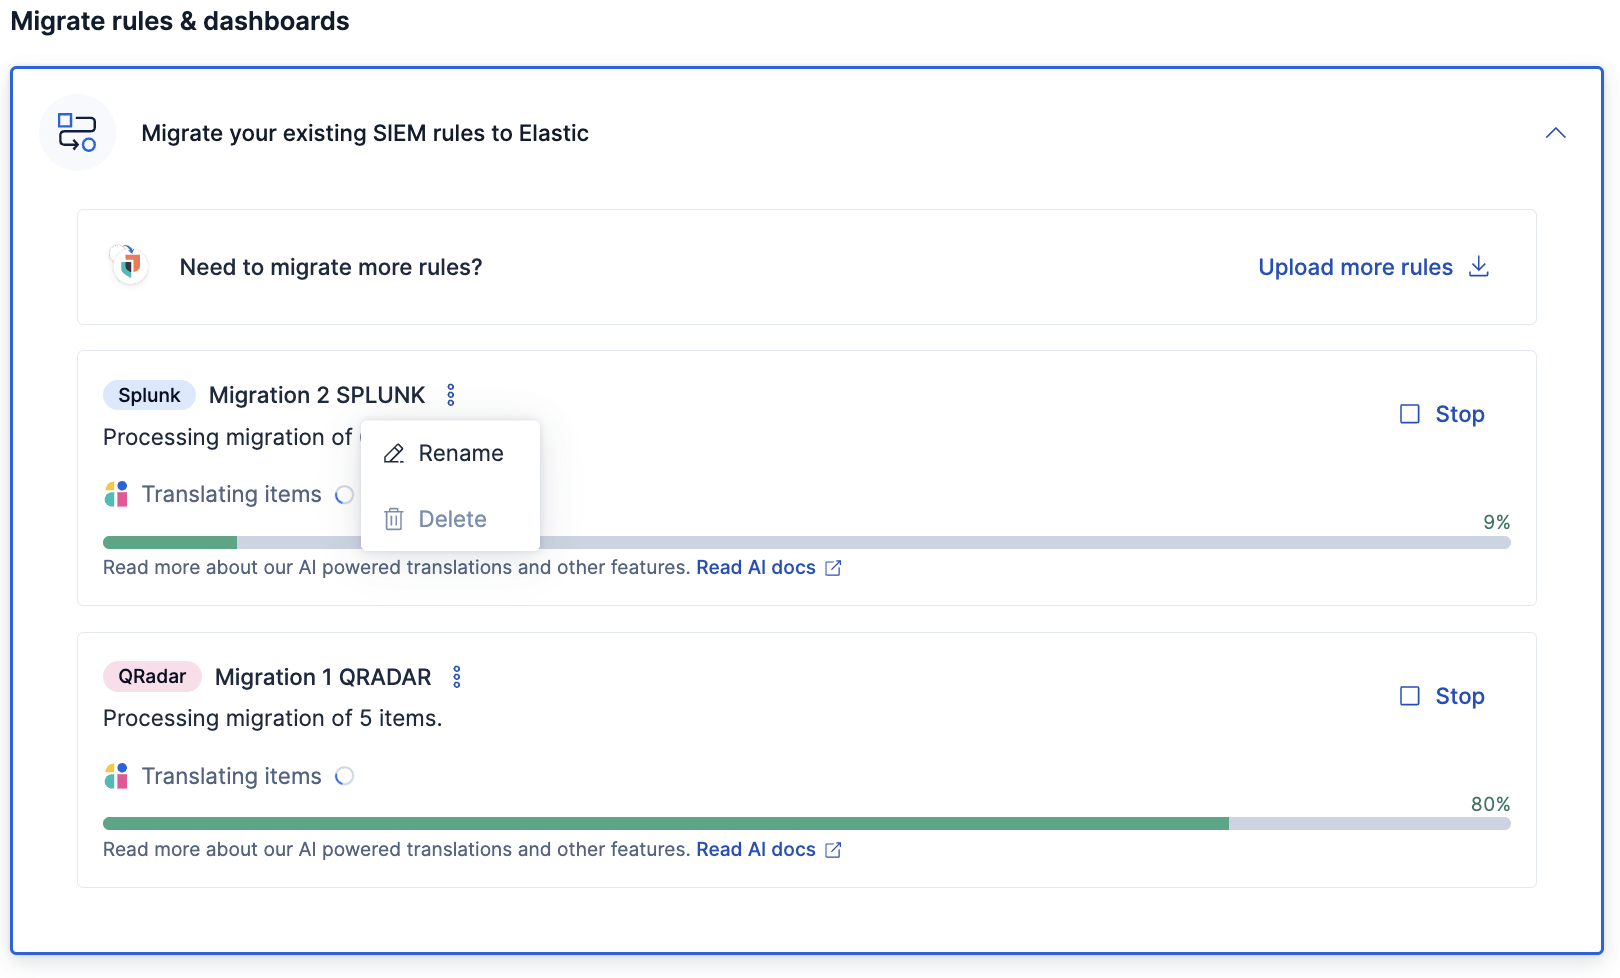Click the QRadar vendor badge
The height and width of the screenshot is (978, 1620).
pos(152,677)
